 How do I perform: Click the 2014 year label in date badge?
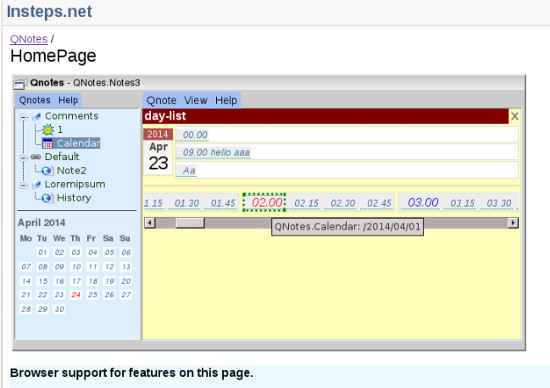[x=158, y=134]
